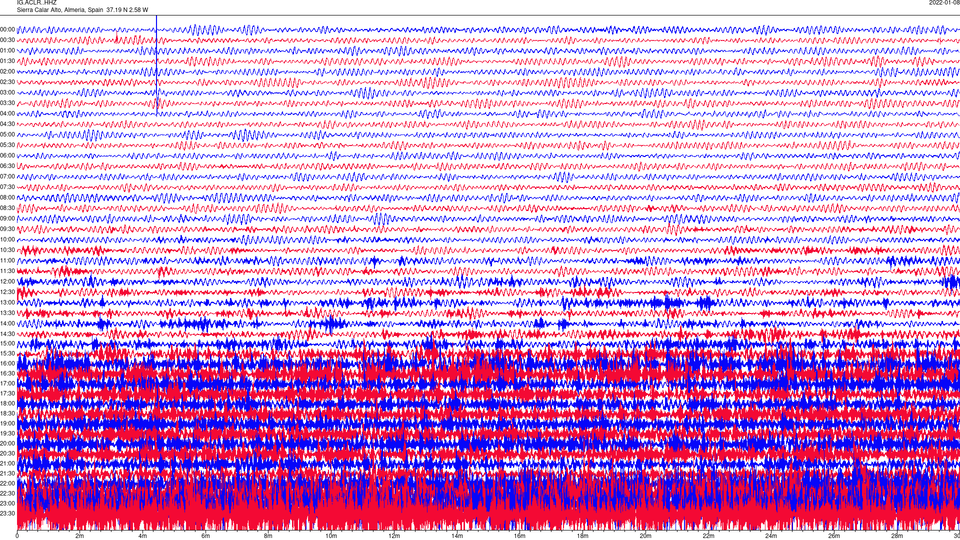This screenshot has width=960, height=540.
Task: Select the 23:30 trace time label
Action: 7,514
